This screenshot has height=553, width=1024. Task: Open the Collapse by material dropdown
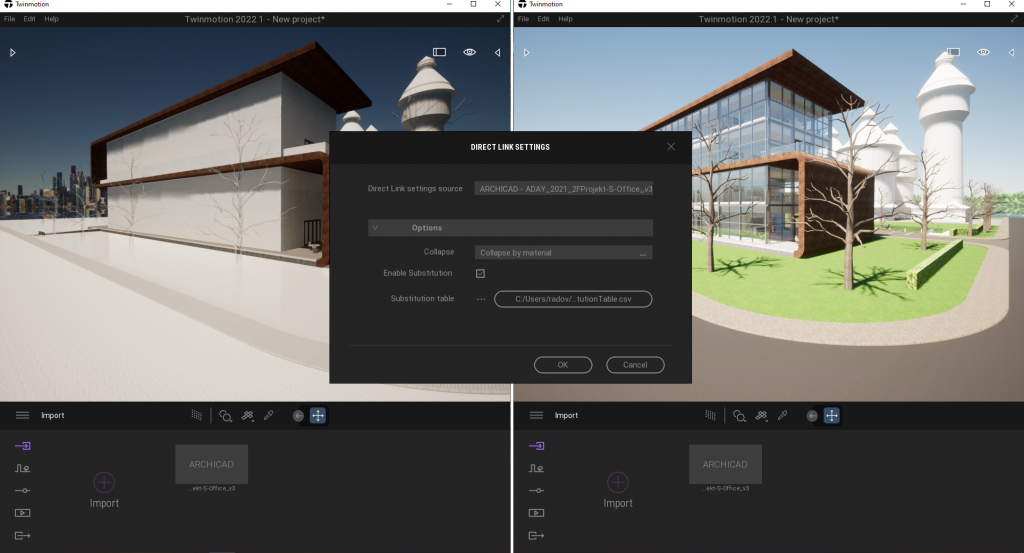[563, 253]
